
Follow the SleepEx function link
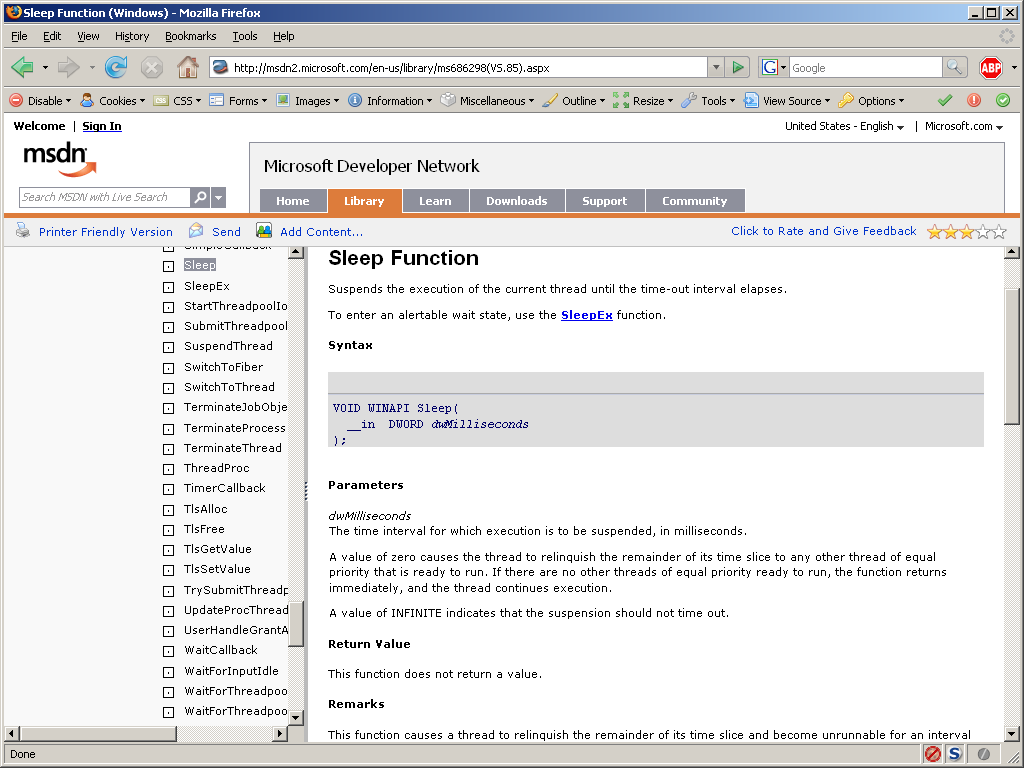[x=586, y=315]
